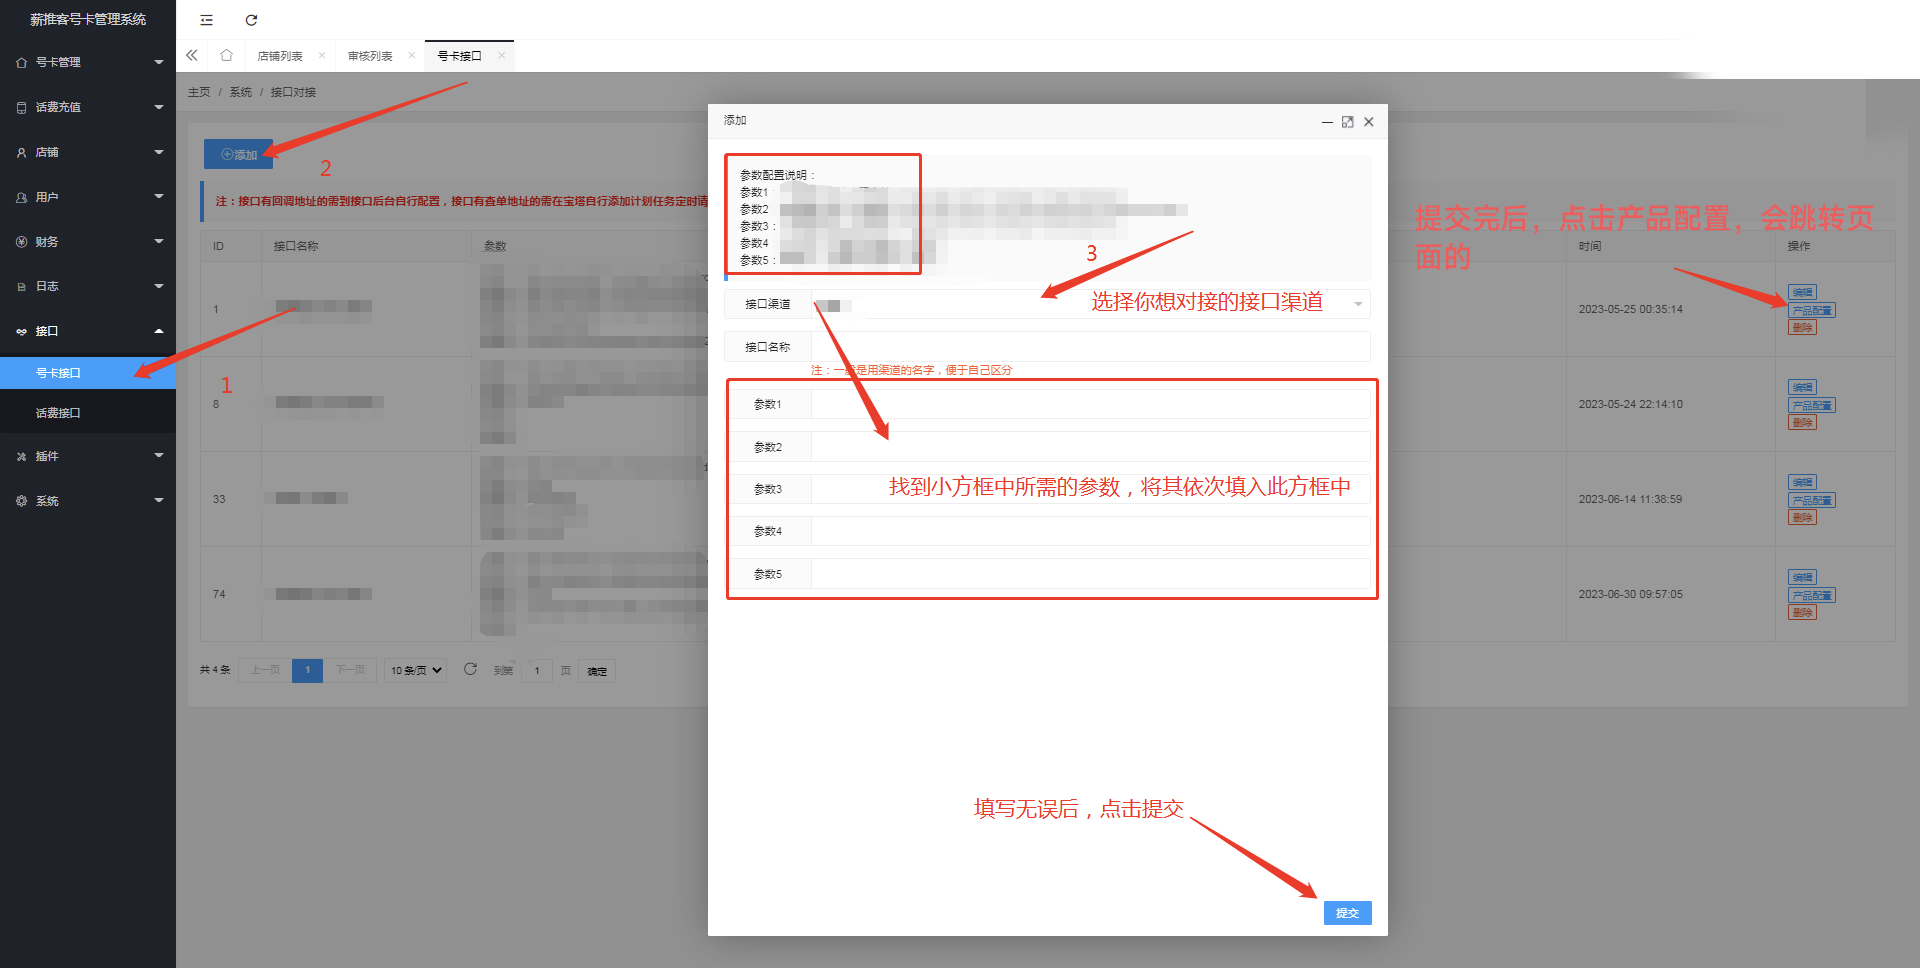This screenshot has height=968, width=1920.
Task: Click the 提交 button
Action: 1347,913
